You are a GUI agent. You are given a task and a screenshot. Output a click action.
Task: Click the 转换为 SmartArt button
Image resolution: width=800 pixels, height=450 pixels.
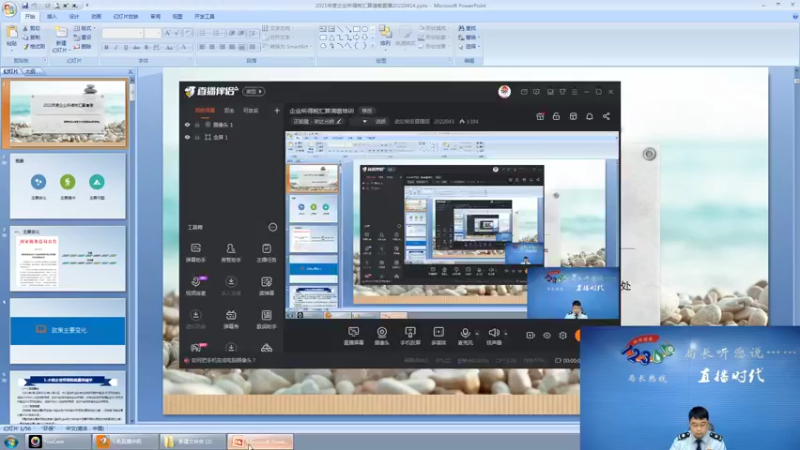(286, 46)
